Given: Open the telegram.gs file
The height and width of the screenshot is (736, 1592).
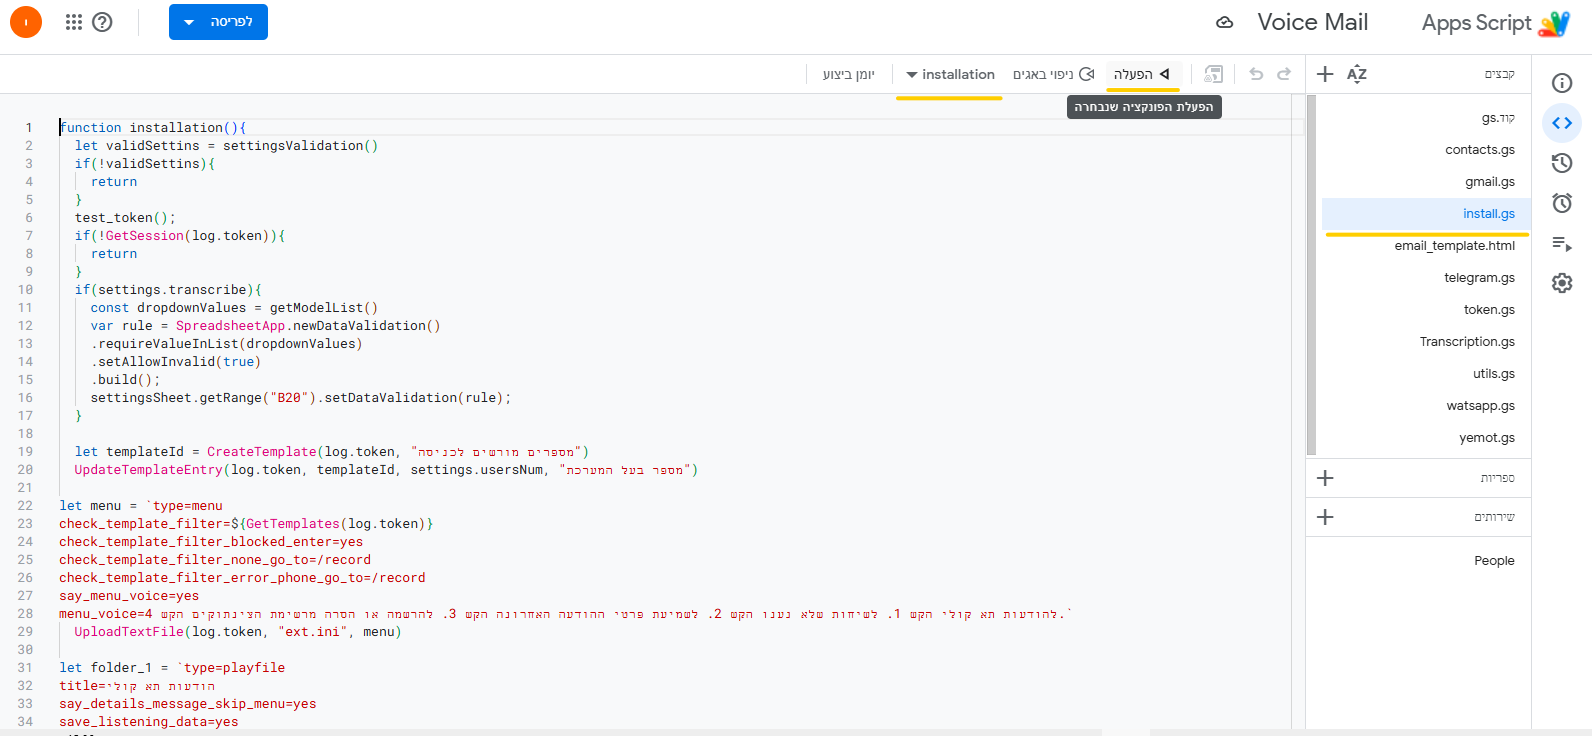Looking at the screenshot, I should pos(1479,278).
